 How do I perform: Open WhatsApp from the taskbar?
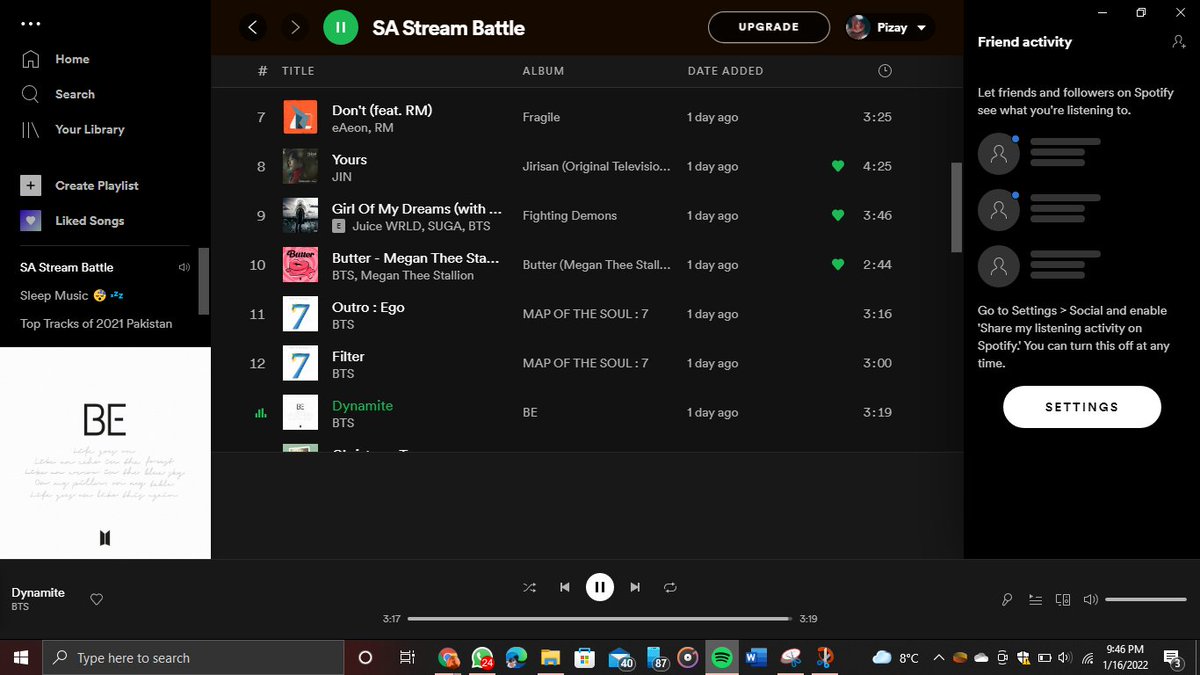(x=482, y=657)
